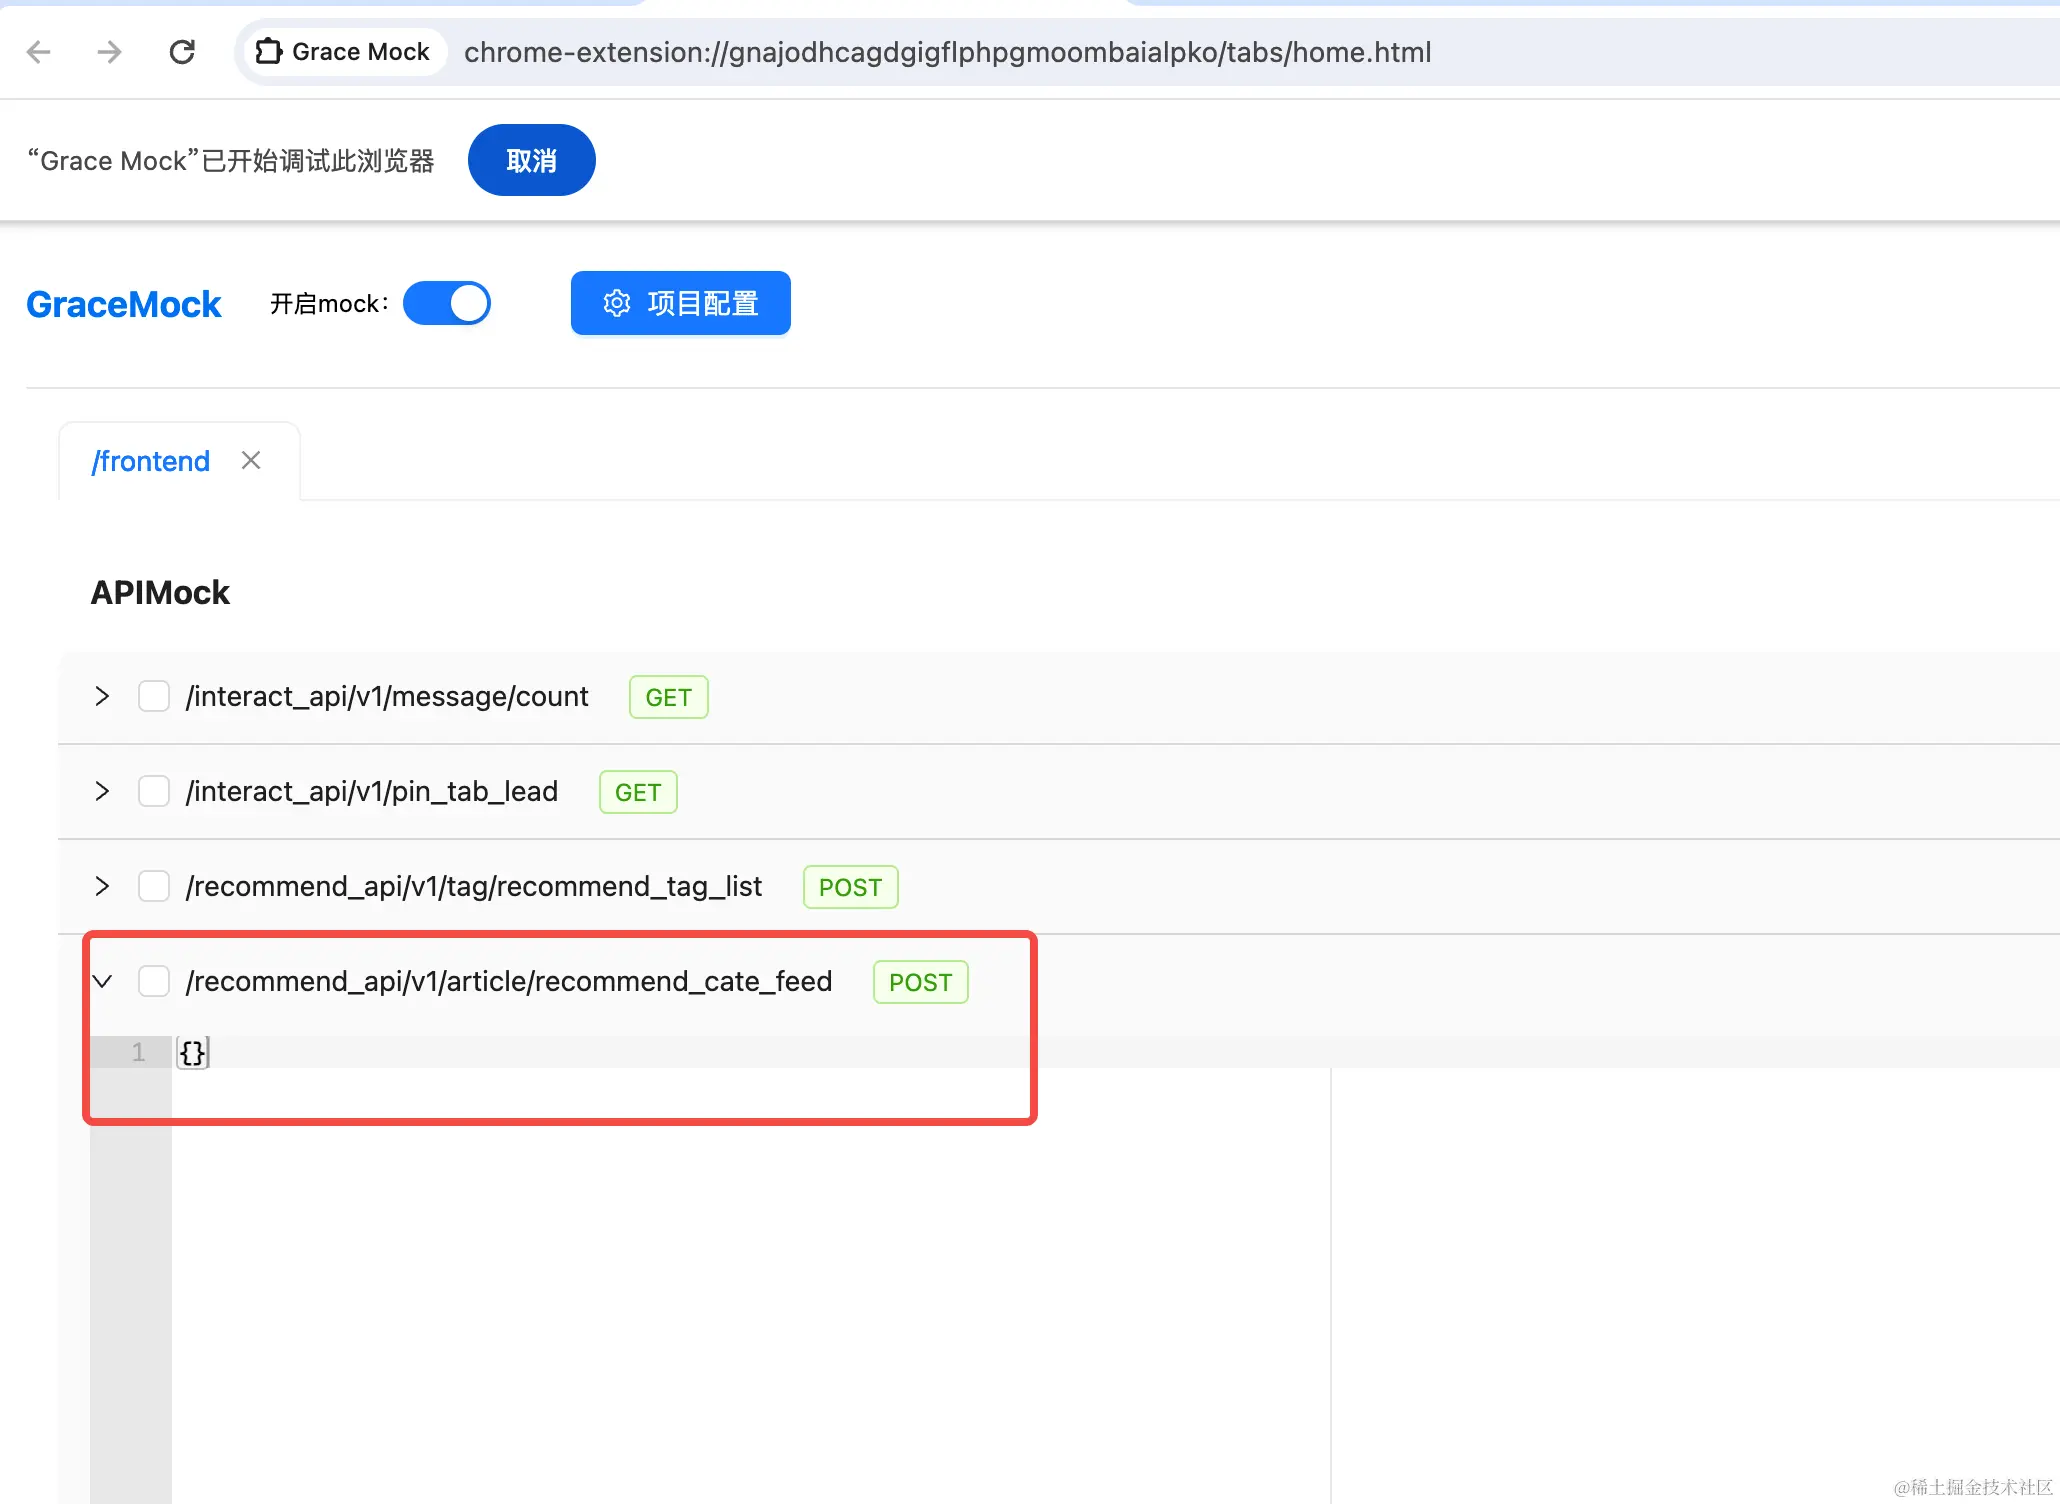This screenshot has height=1504, width=2060.
Task: Close the /frontend tab with X
Action: (251, 460)
